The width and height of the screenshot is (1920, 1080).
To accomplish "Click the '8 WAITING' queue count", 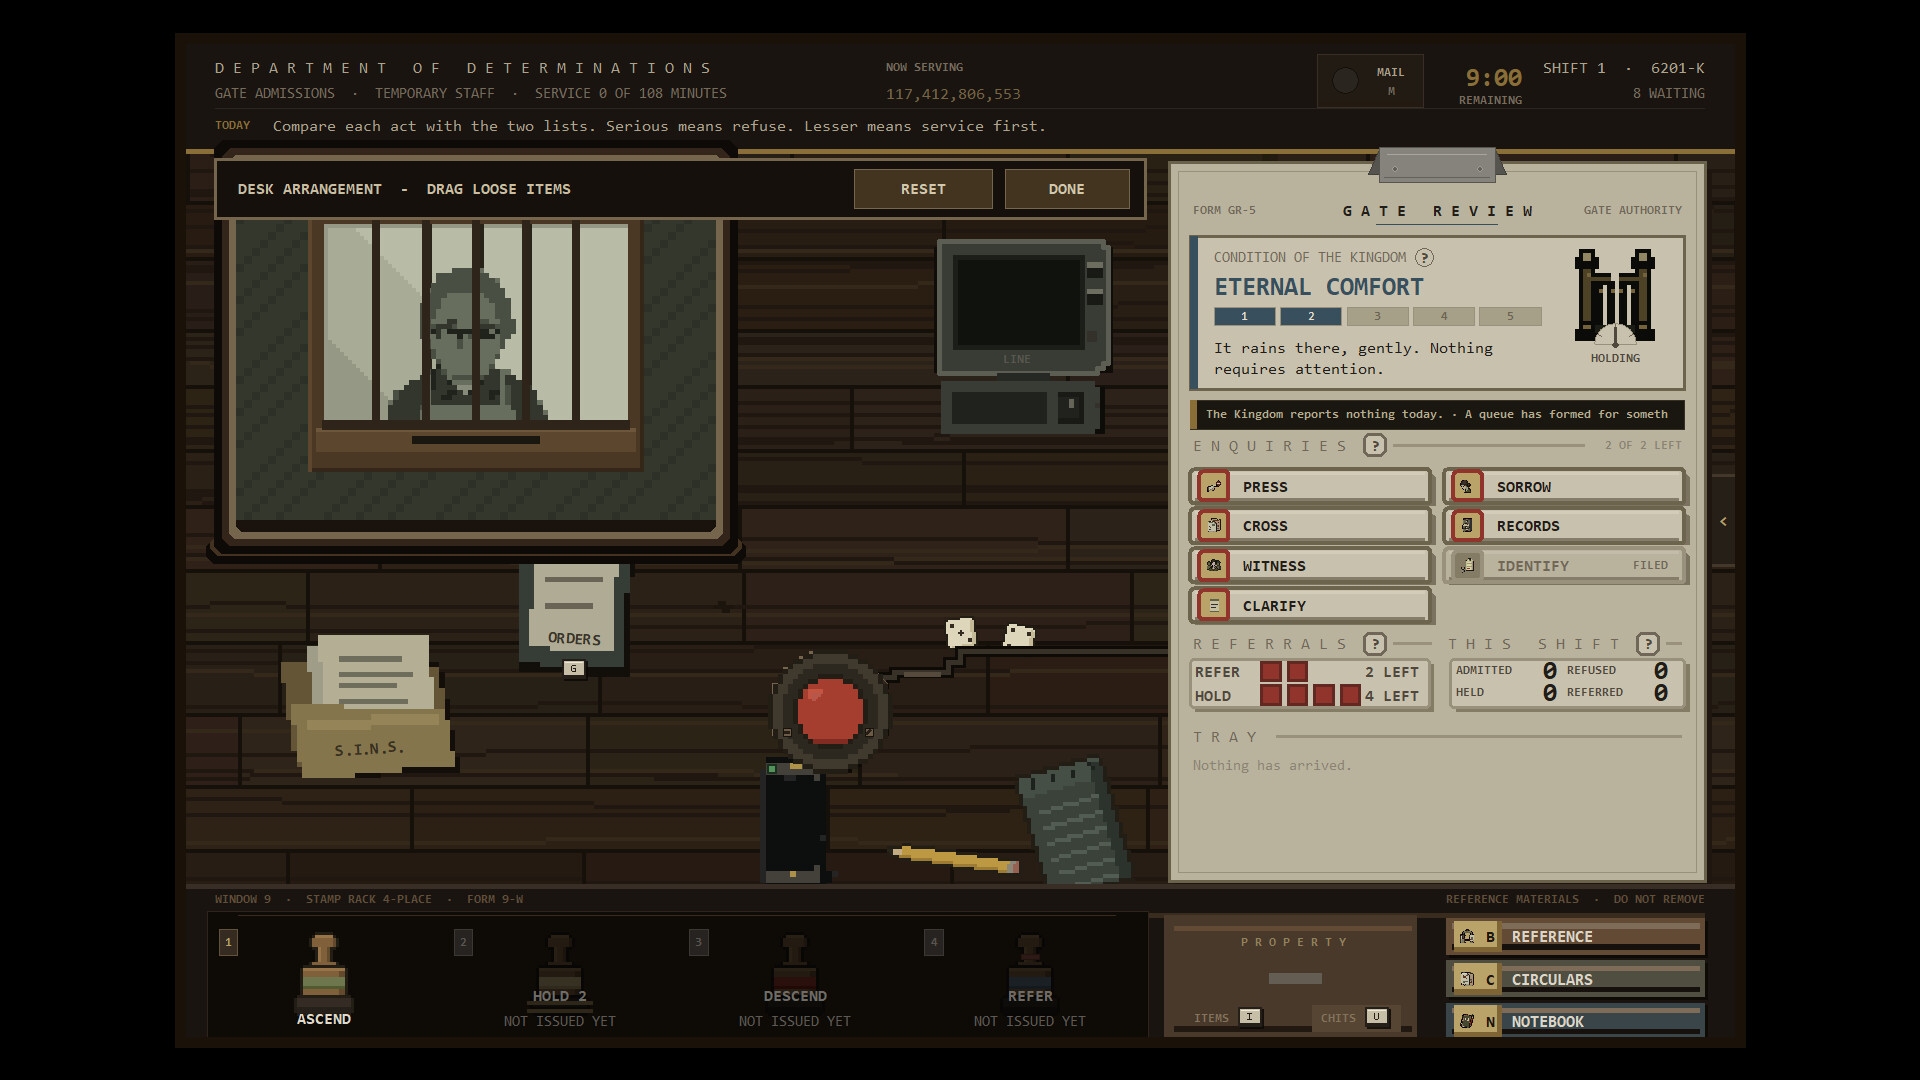I will pos(1669,93).
